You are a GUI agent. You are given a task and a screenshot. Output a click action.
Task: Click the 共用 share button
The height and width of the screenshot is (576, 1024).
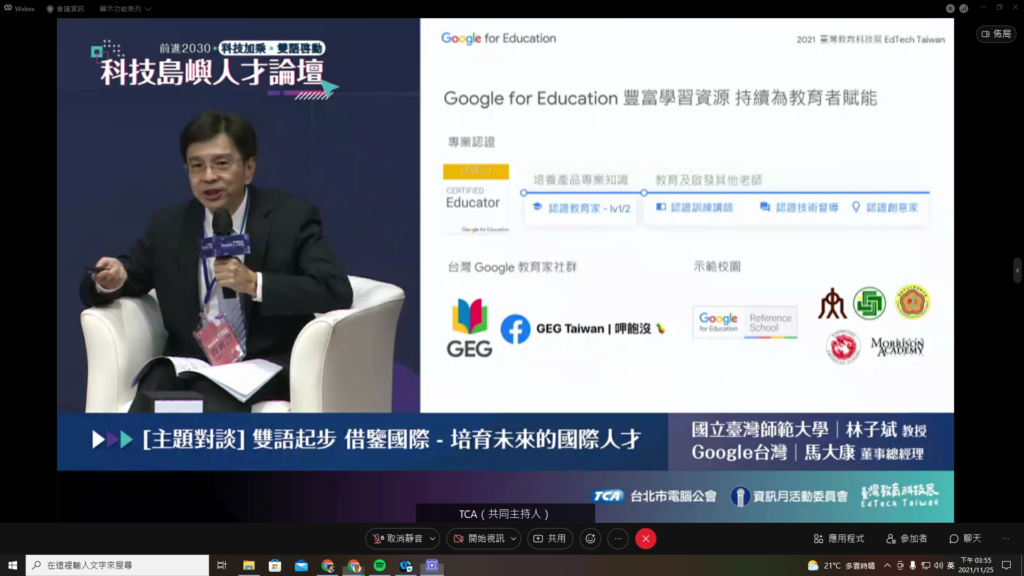tap(550, 539)
